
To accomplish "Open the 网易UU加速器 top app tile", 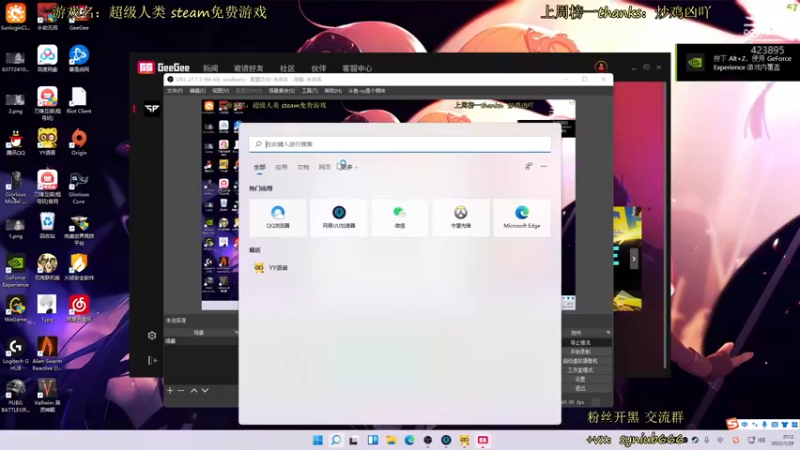I will tap(339, 218).
